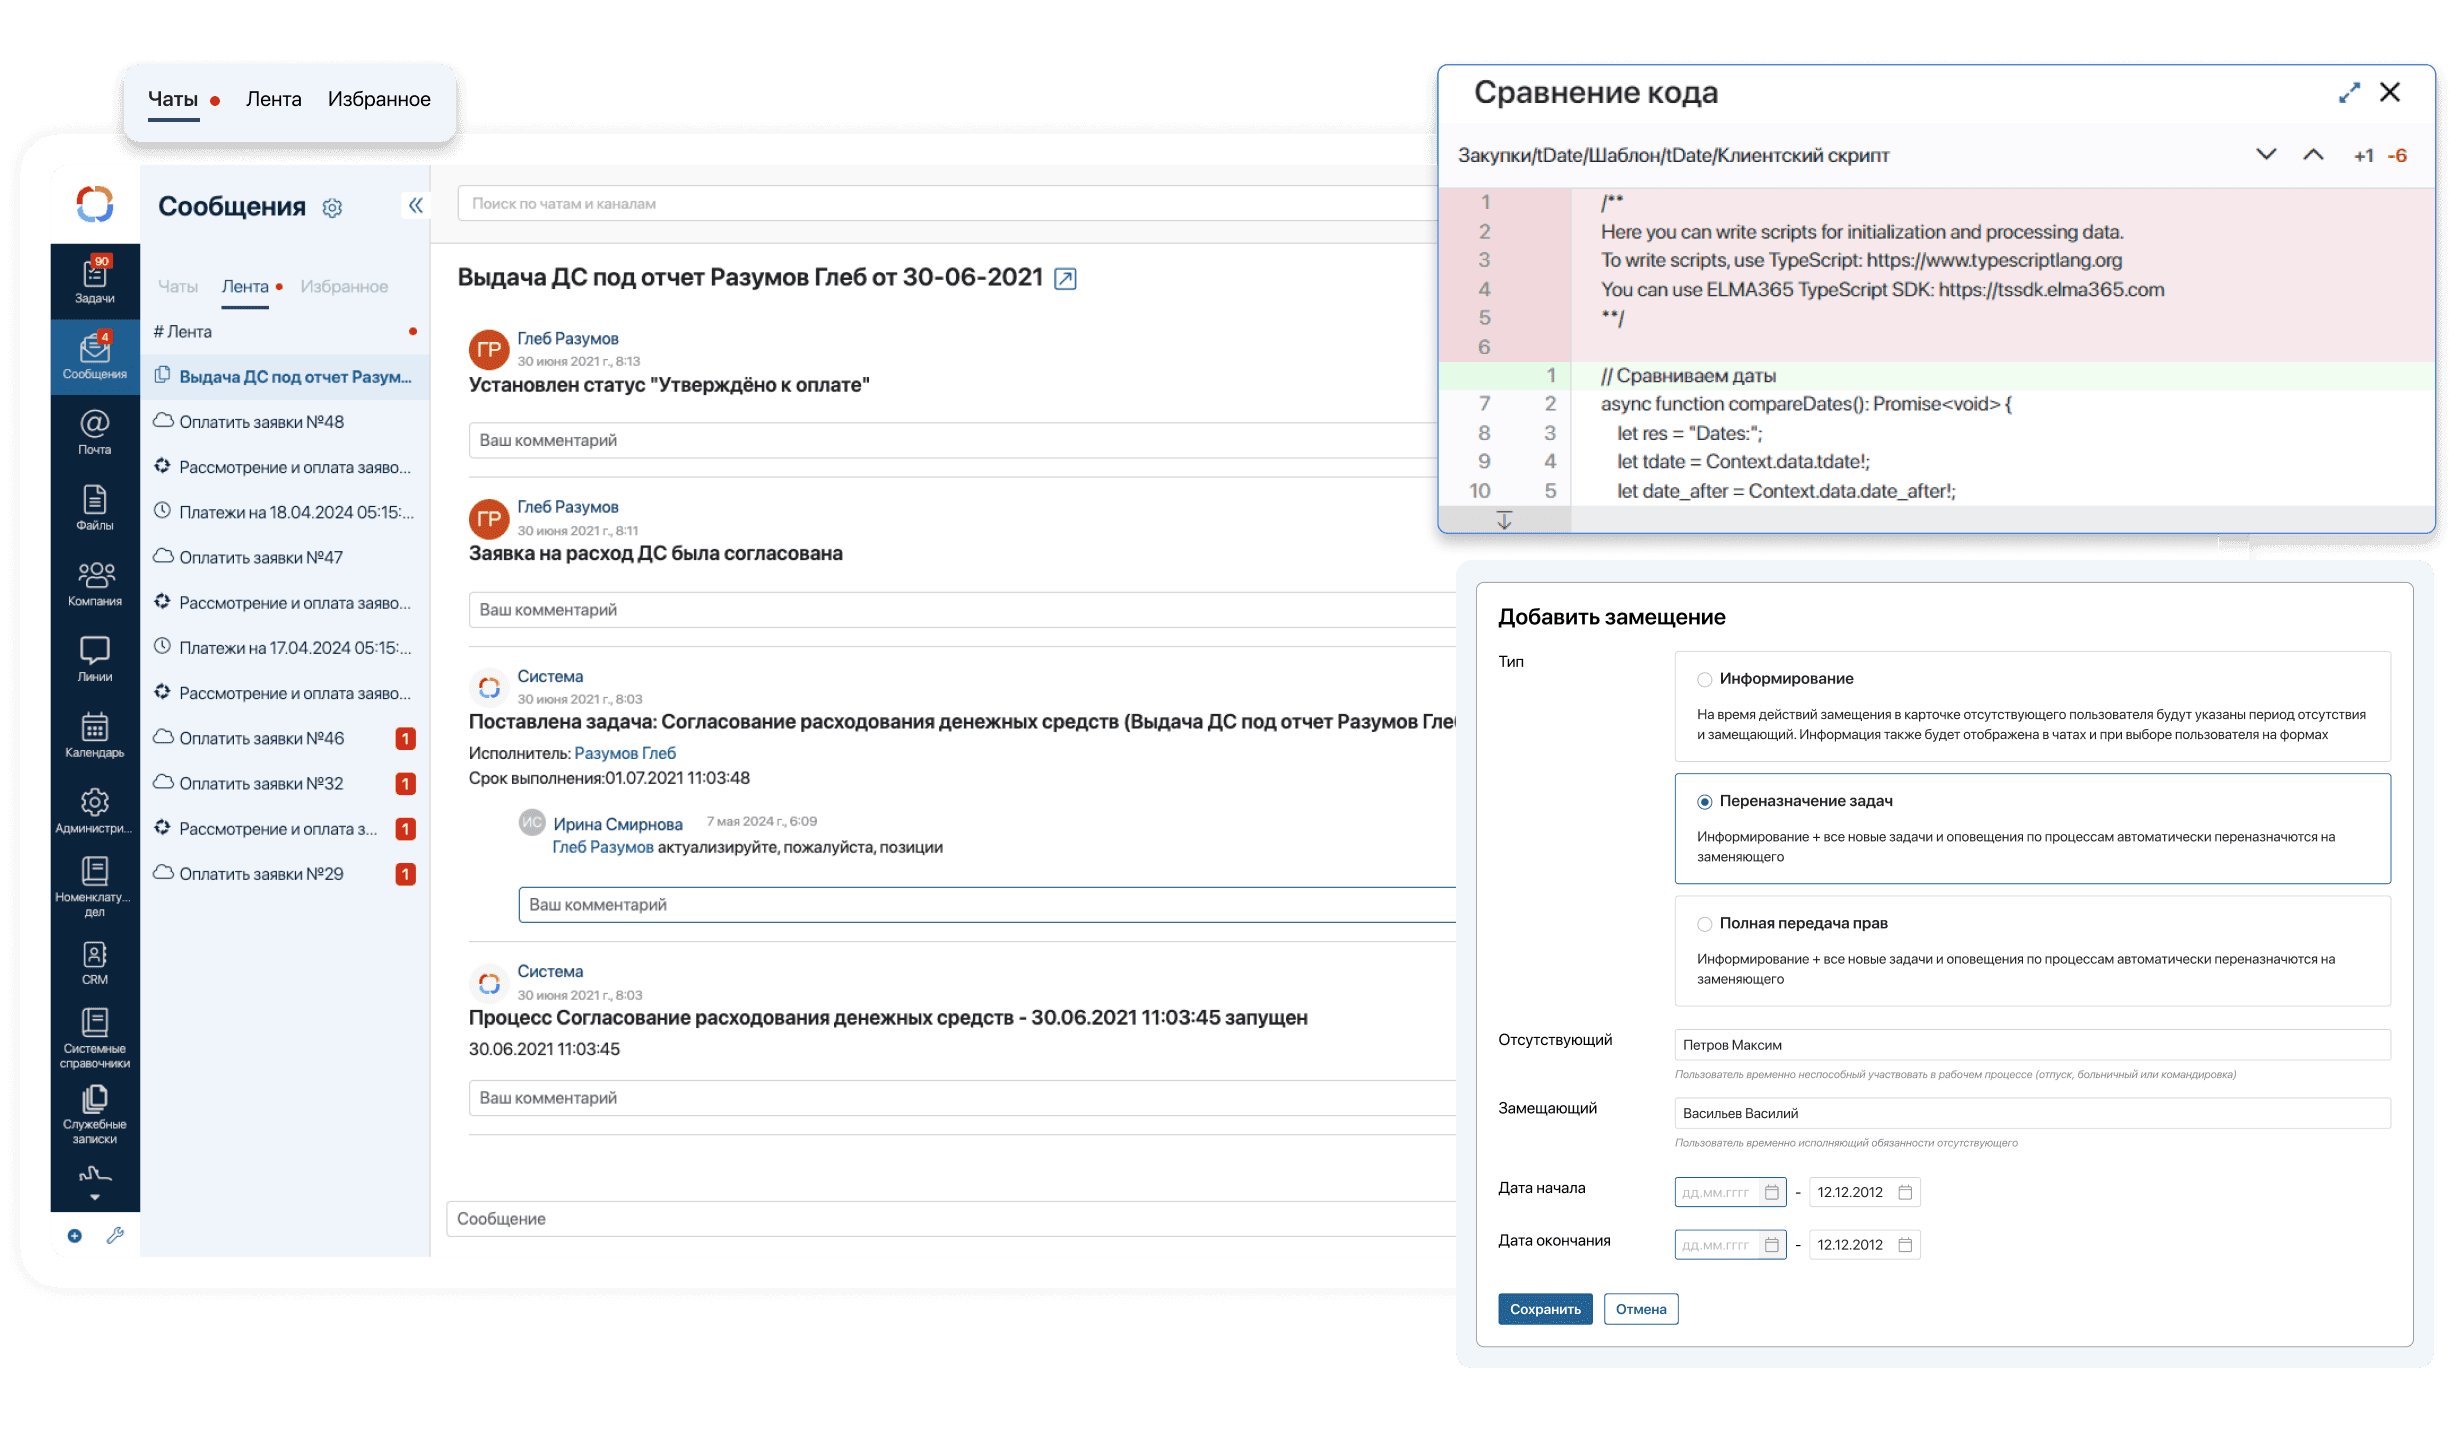2456x1432 pixels.
Task: Select the Избранное tab in Сообщения panel
Action: coord(344,287)
